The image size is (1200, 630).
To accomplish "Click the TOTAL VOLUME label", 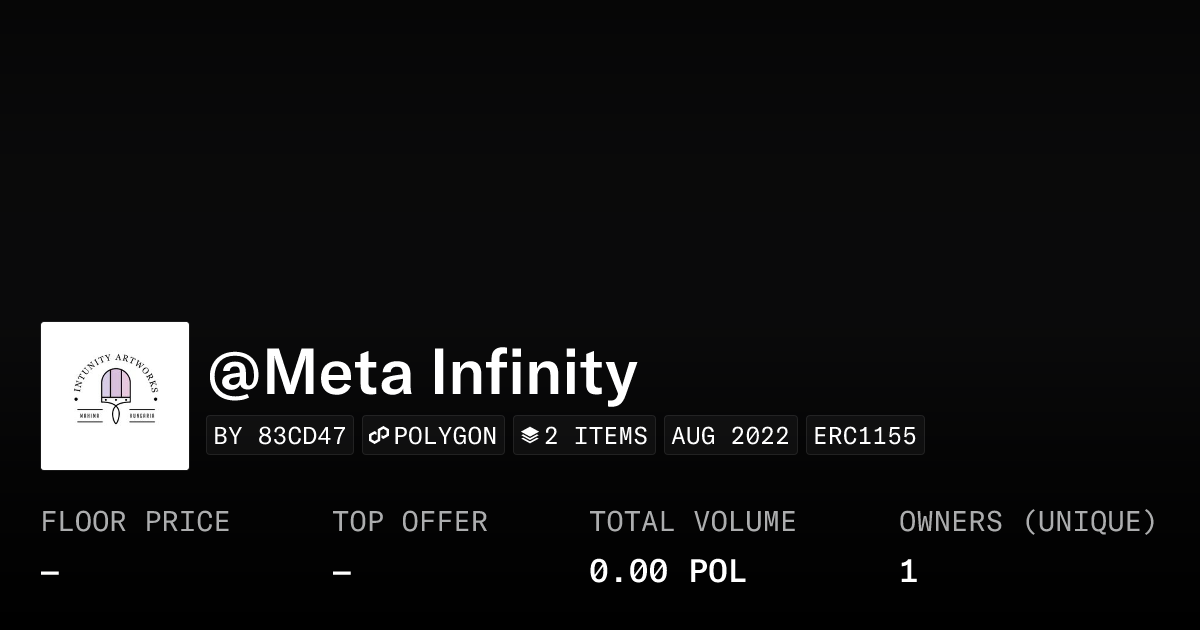I will [x=692, y=522].
